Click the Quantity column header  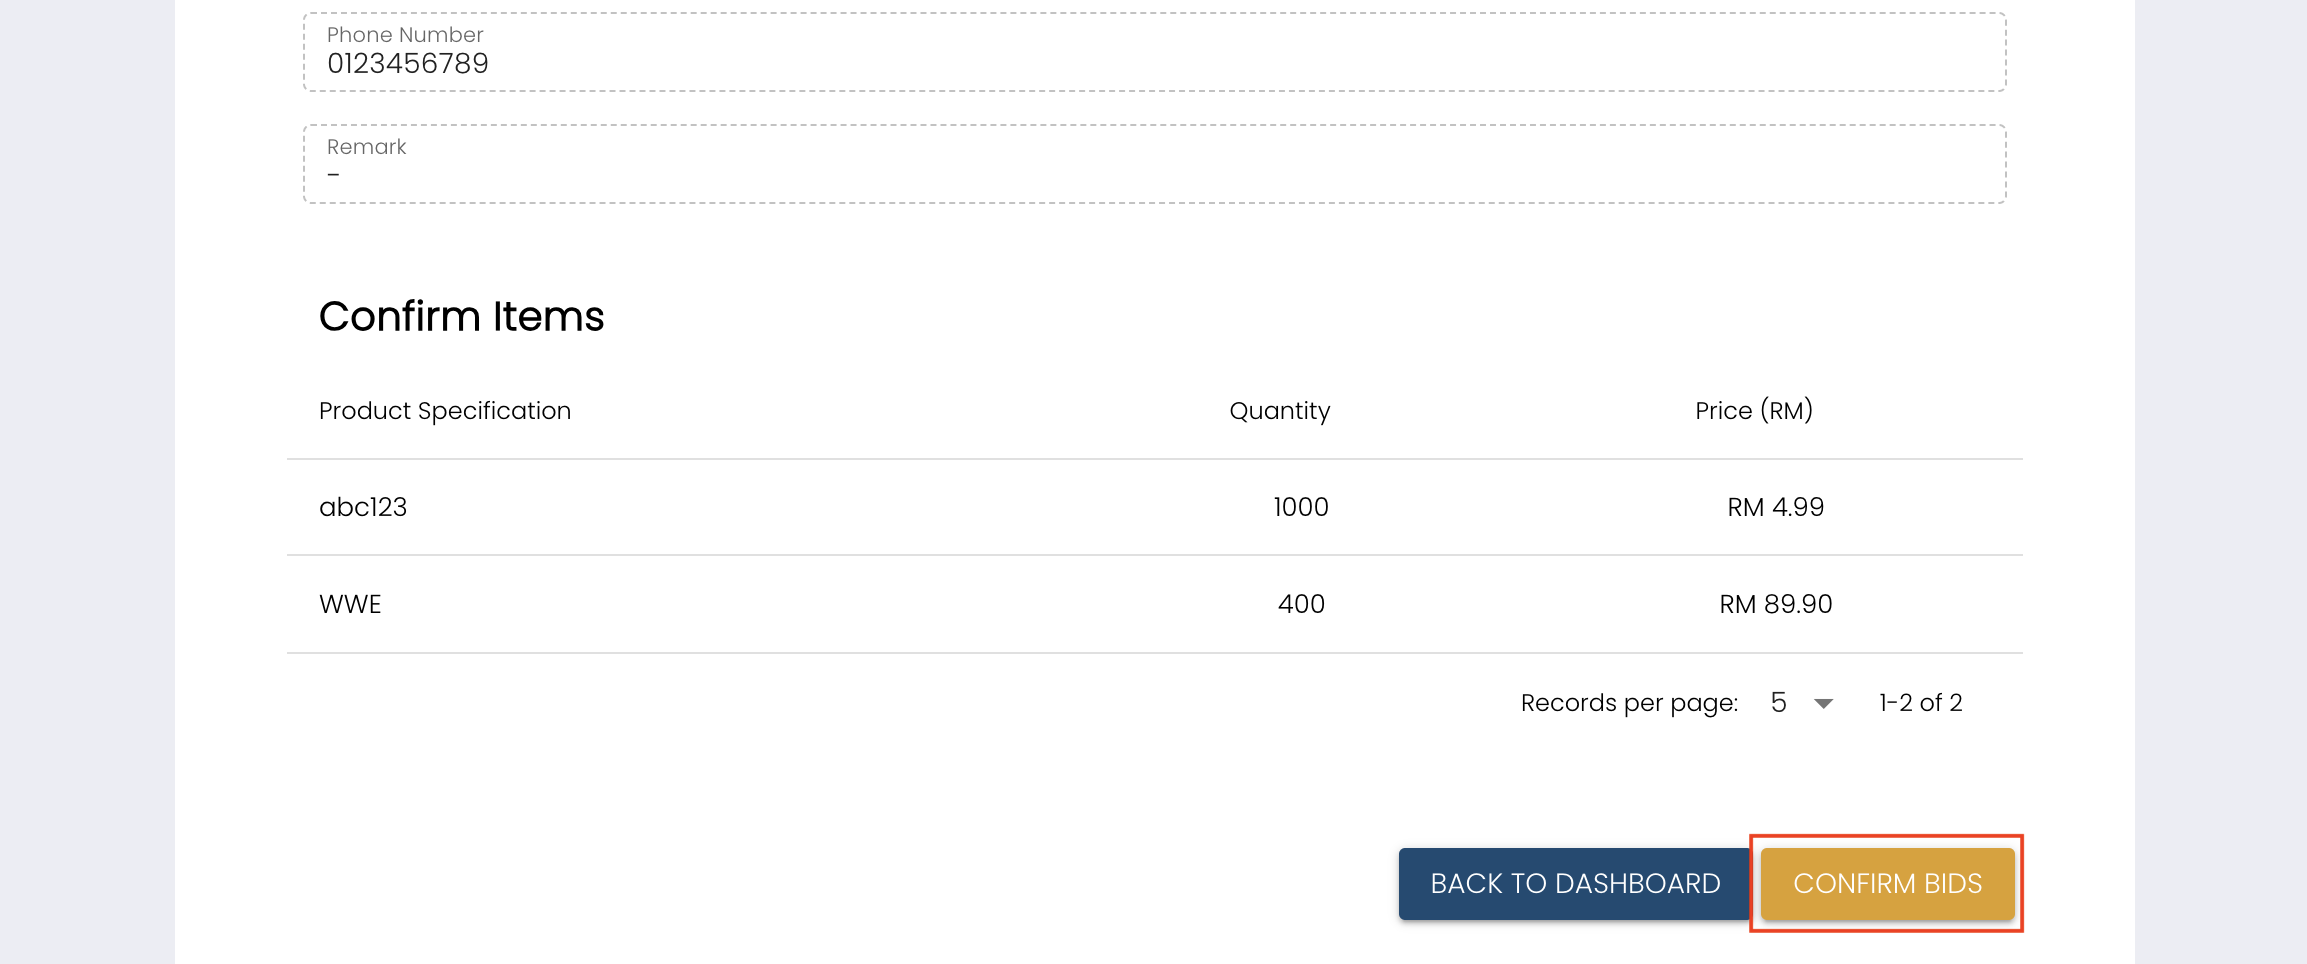click(x=1279, y=411)
